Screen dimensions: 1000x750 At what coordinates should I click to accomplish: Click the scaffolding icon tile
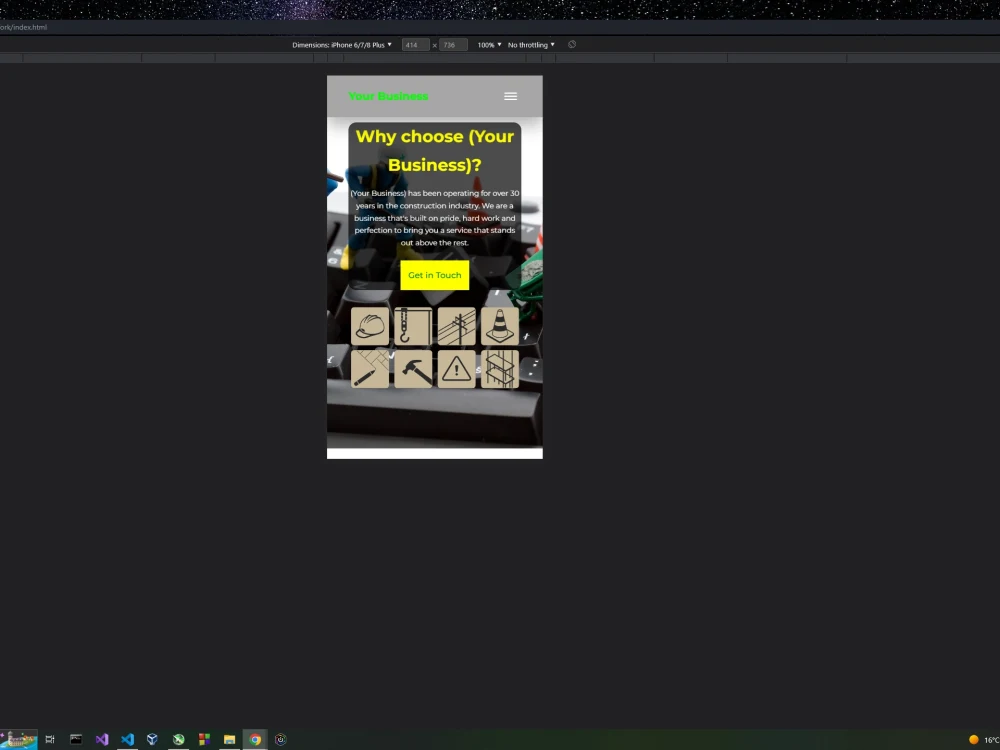coord(500,369)
